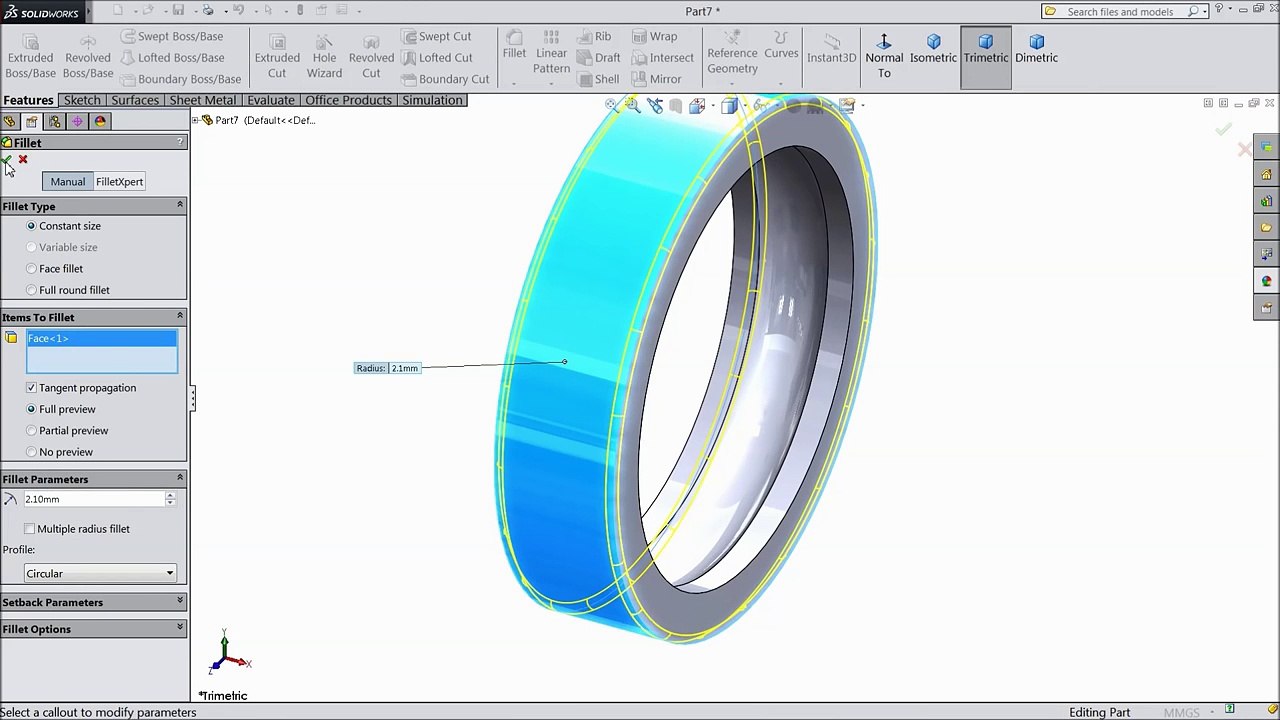Switch to Dimetric view

tap(1036, 50)
